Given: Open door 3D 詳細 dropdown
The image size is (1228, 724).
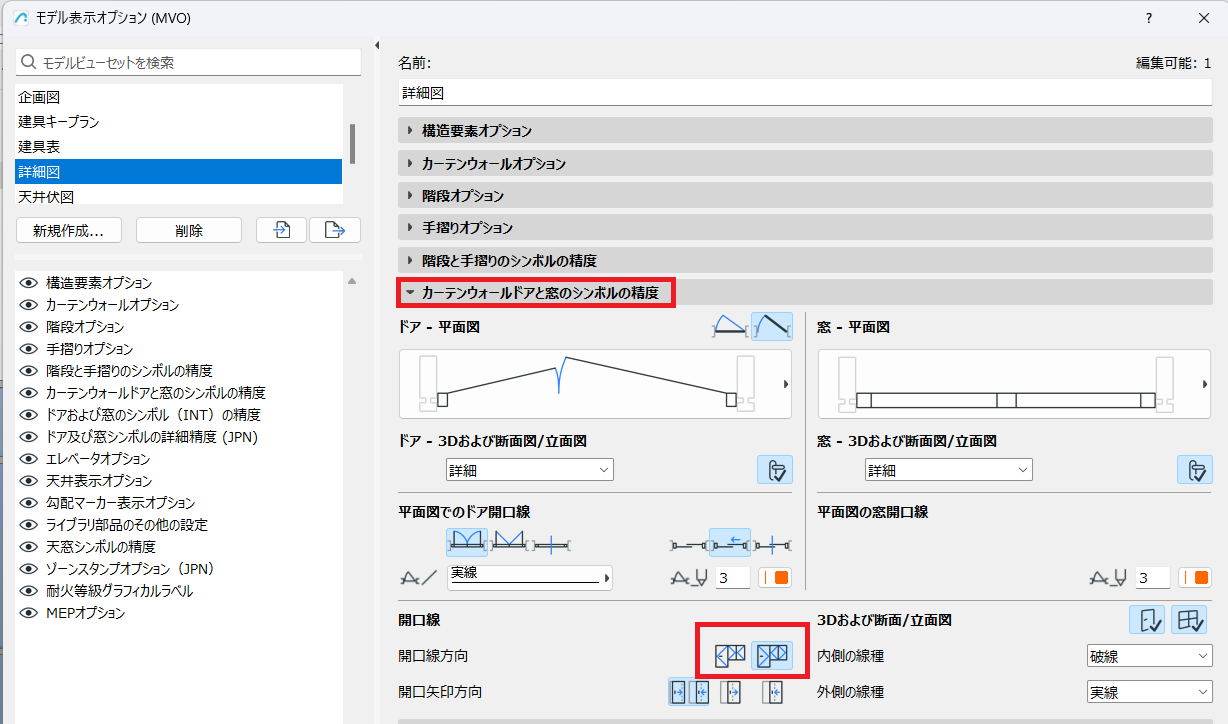Looking at the screenshot, I should coord(529,470).
